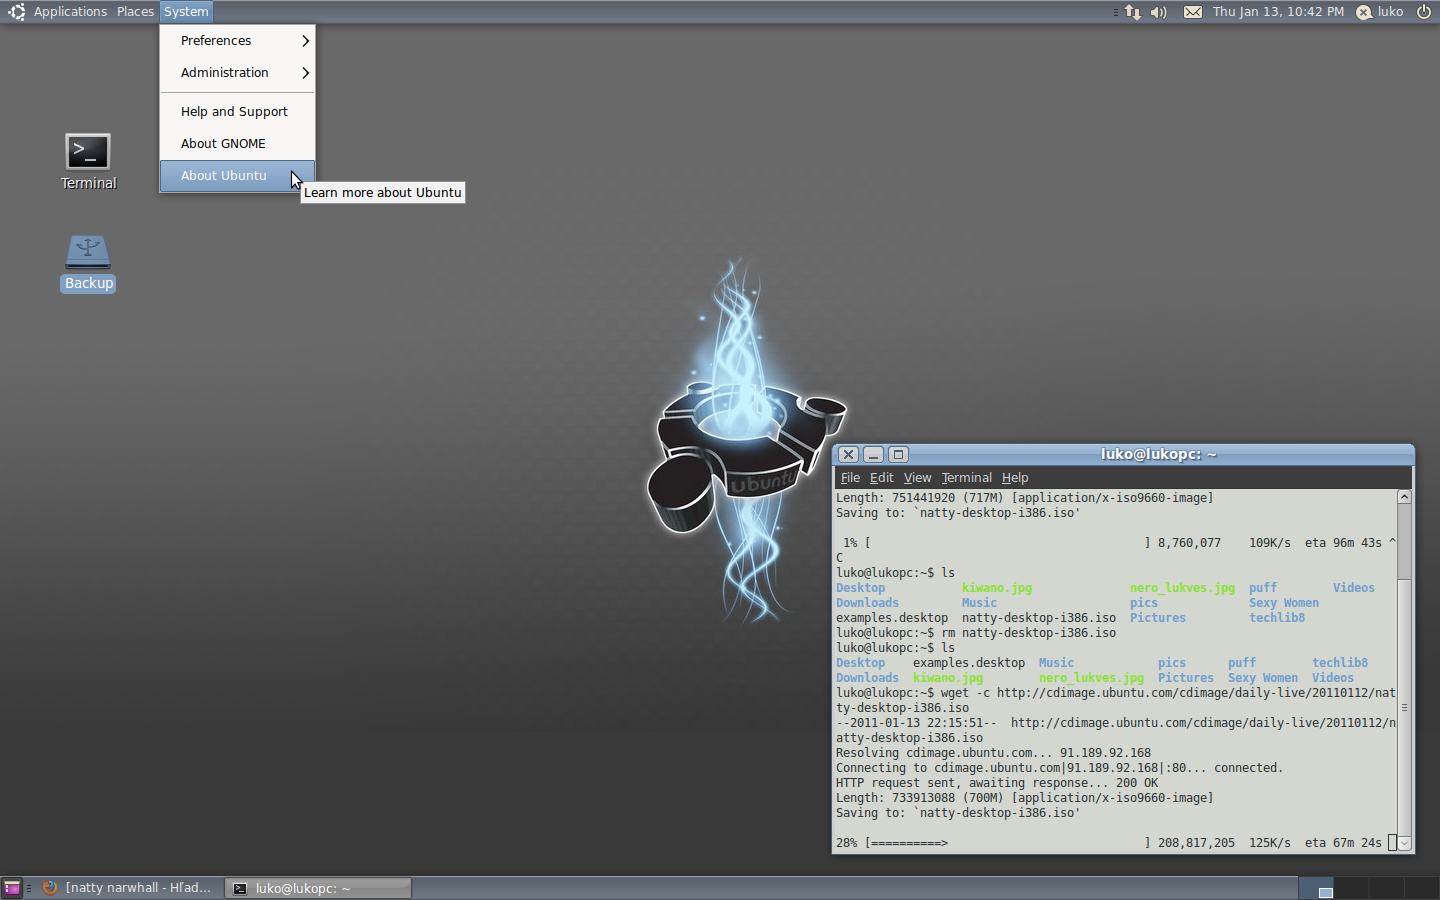
Task: Click the power session icon
Action: 1424,12
